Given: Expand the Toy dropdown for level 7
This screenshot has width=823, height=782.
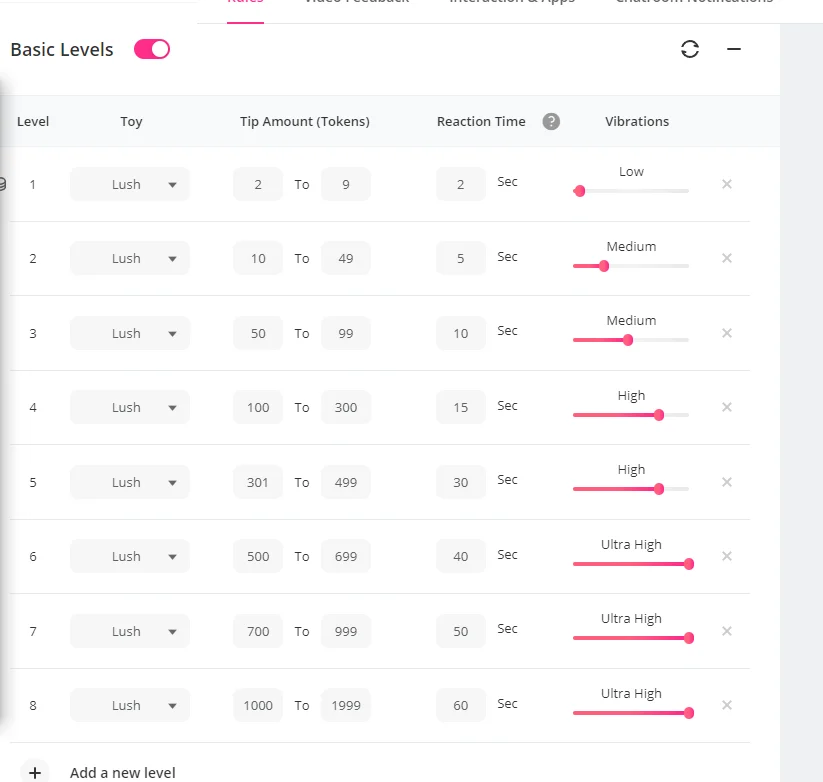Looking at the screenshot, I should pos(130,631).
